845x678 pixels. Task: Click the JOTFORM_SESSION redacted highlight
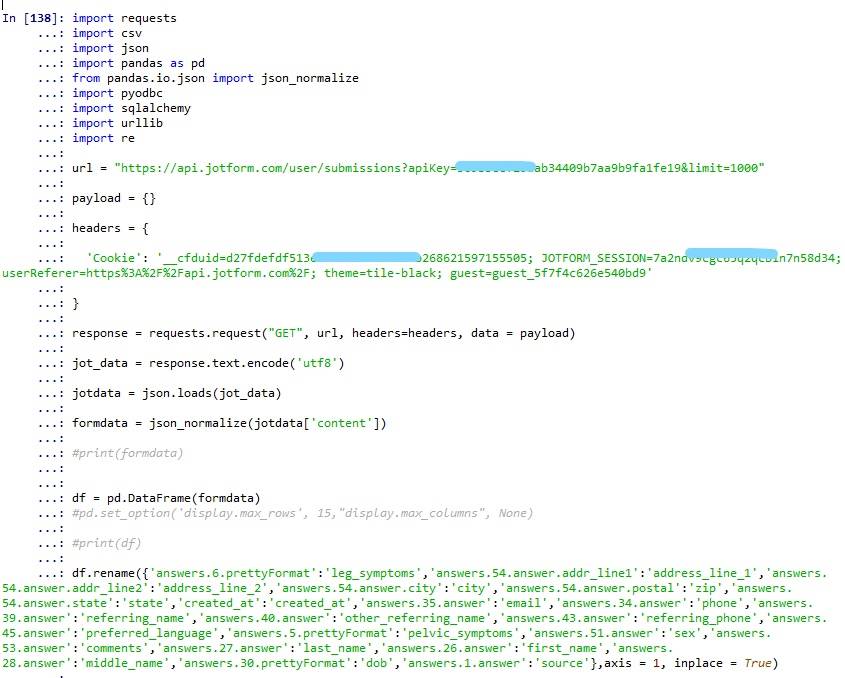tap(730, 258)
